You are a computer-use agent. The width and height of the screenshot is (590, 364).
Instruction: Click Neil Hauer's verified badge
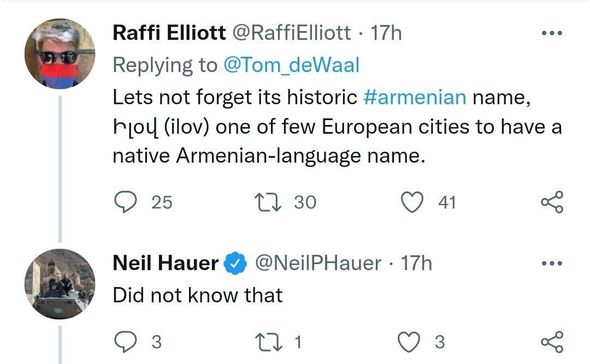click(x=235, y=263)
